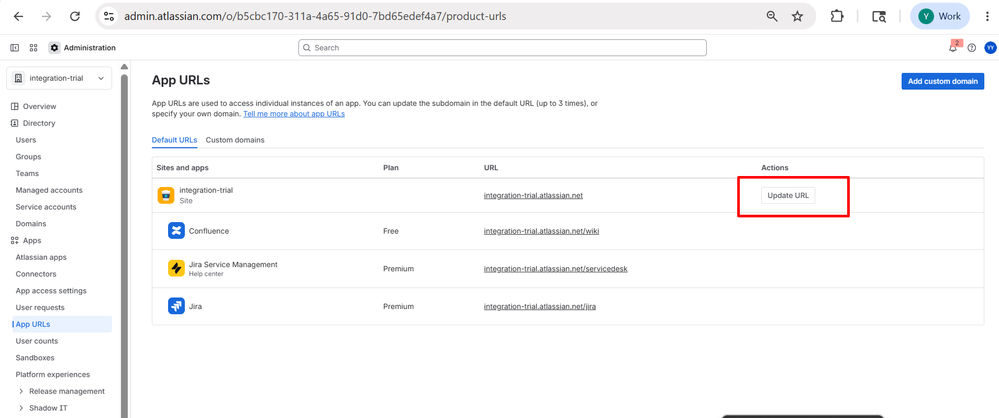Open User counts in the sidebar
The image size is (999, 418).
[36, 341]
